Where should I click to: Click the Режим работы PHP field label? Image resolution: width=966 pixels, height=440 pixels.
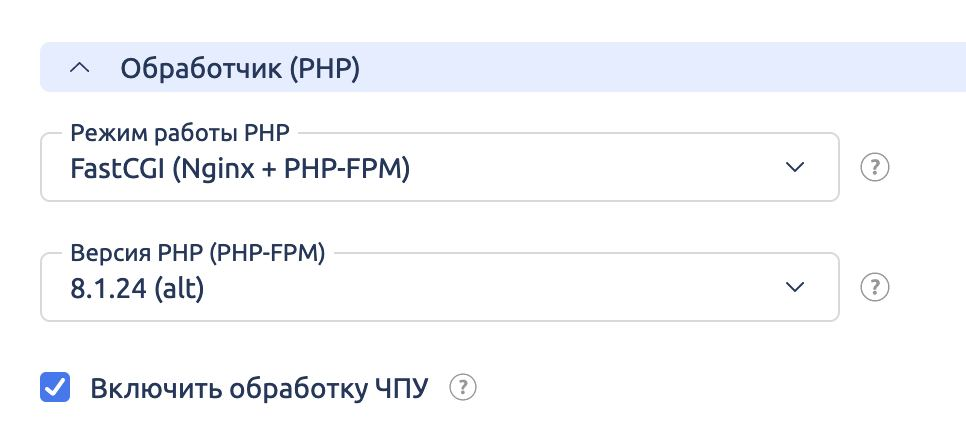(x=184, y=133)
